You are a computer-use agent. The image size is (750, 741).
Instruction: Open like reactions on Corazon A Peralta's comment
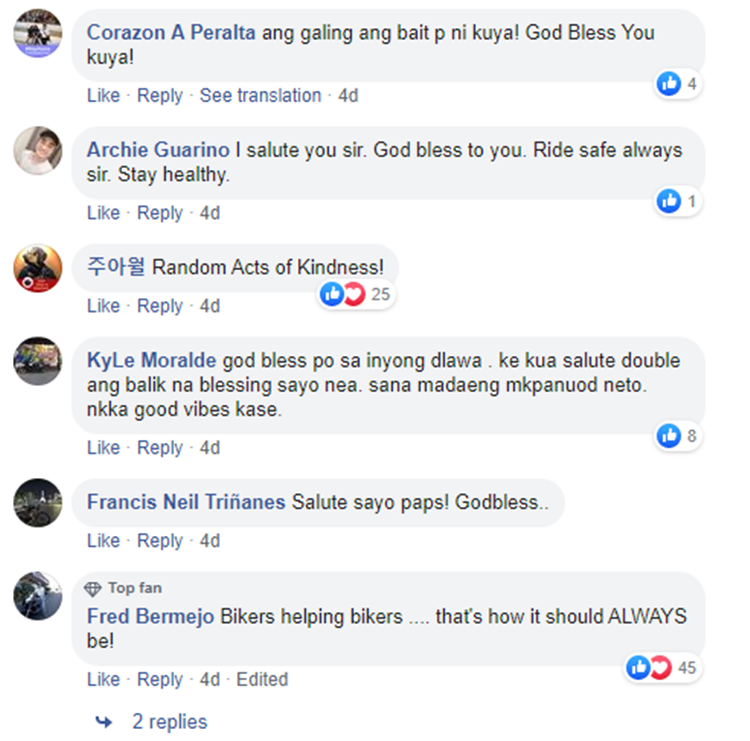pos(677,84)
